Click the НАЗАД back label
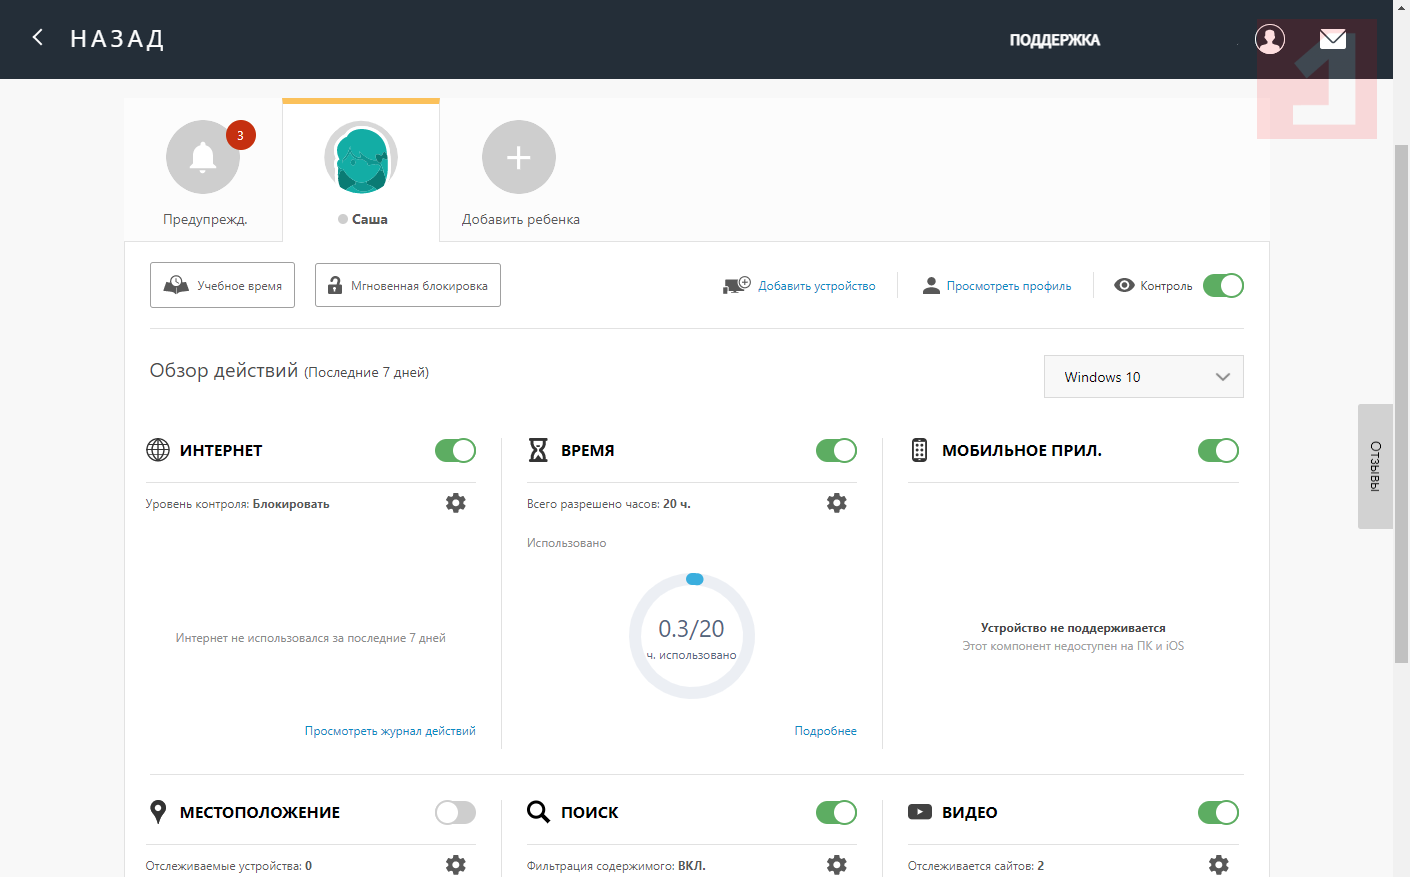 pos(117,39)
